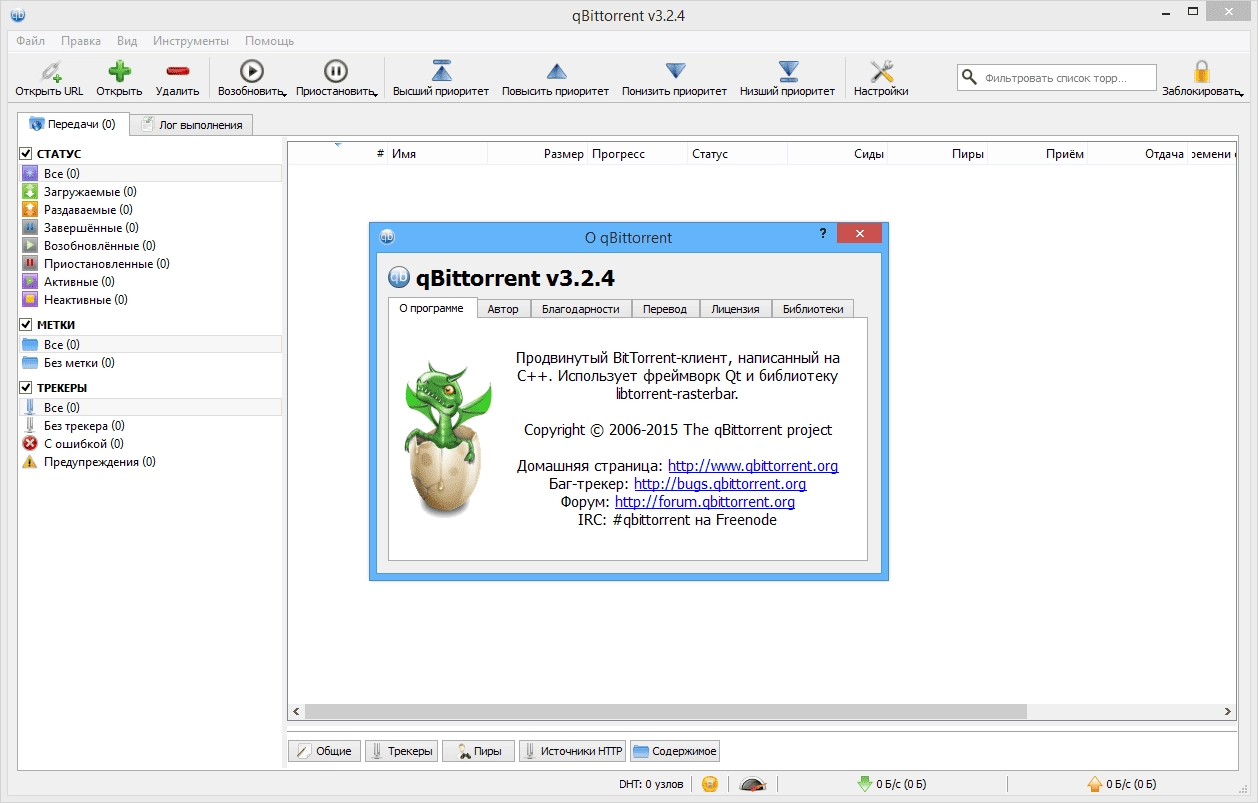The width and height of the screenshot is (1258, 803).
Task: Click the horizontal scrollbar thumb of torrent list
Action: coord(665,711)
